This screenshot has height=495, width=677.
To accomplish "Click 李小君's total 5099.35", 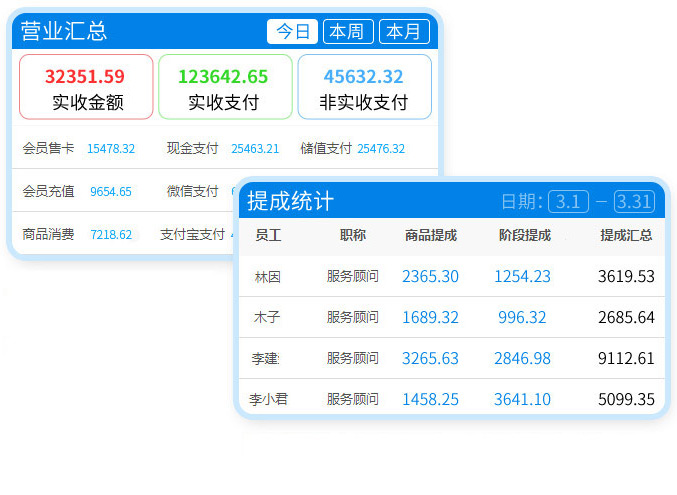I will (626, 400).
